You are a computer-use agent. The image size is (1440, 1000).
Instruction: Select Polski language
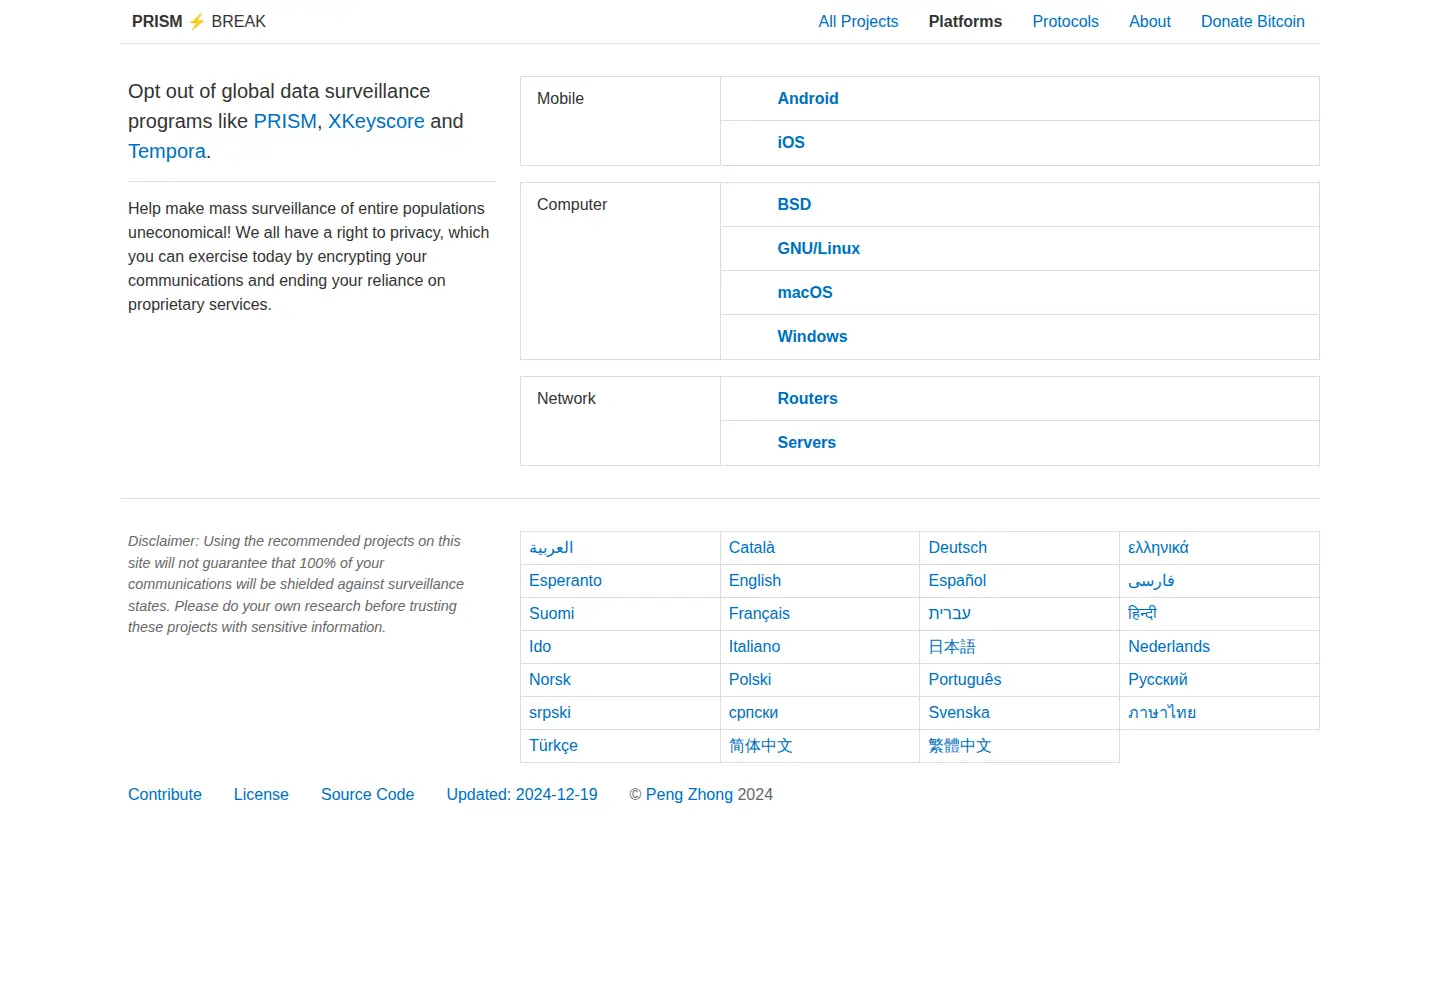click(750, 680)
